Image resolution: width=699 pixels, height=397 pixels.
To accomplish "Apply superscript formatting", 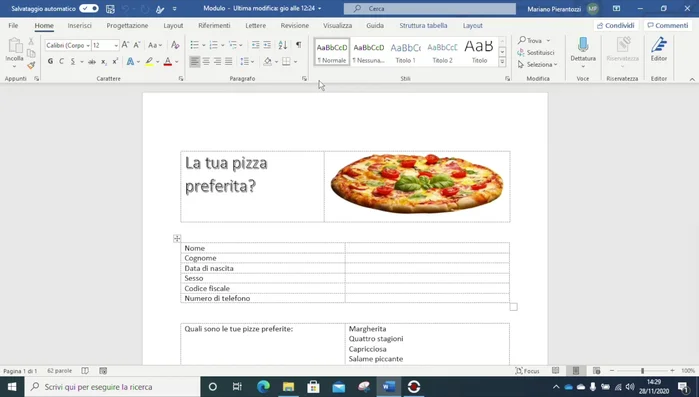I will pyautogui.click(x=115, y=61).
